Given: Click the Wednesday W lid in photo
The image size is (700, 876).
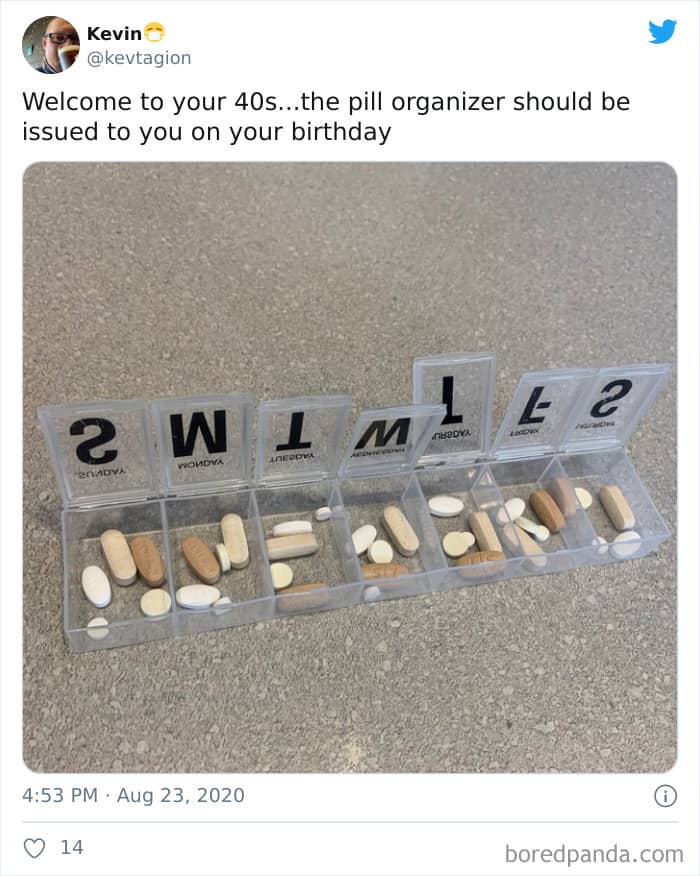Looking at the screenshot, I should click(x=391, y=439).
